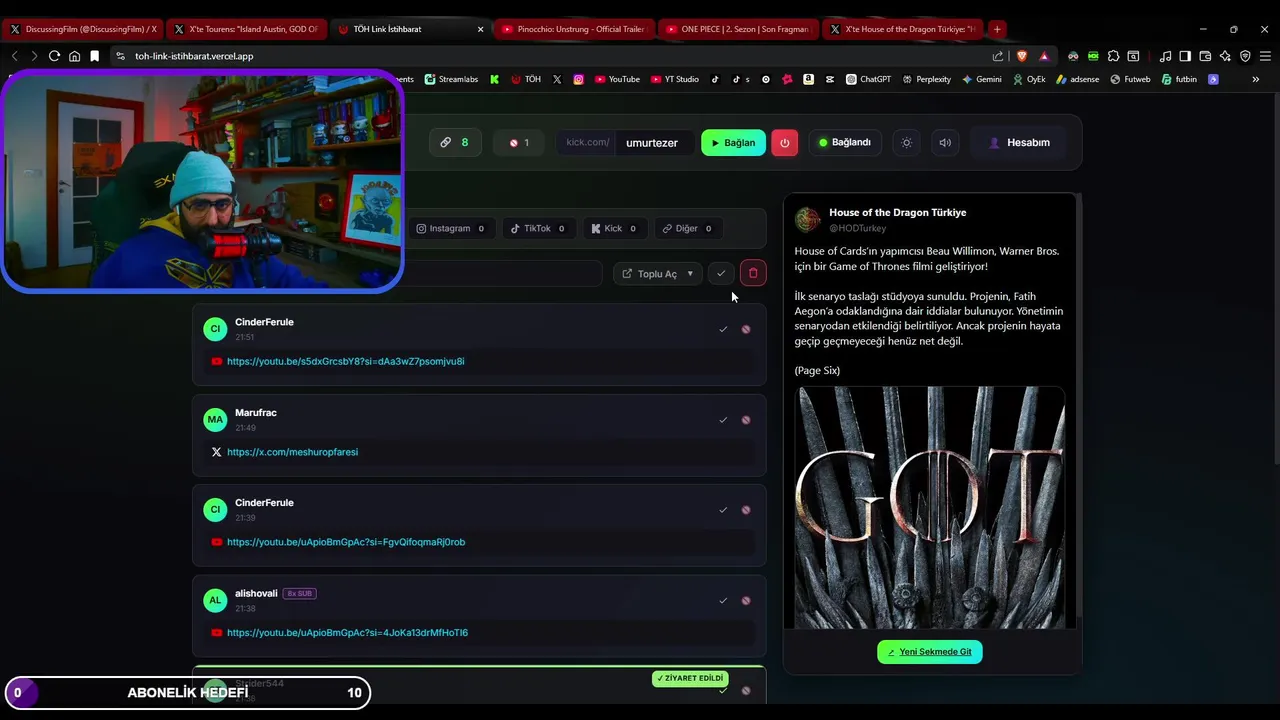1280x720 pixels.
Task: Block the alishovali link entry
Action: [746, 601]
